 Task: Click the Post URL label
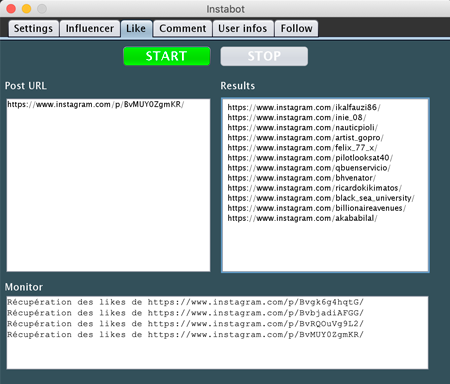(x=26, y=86)
